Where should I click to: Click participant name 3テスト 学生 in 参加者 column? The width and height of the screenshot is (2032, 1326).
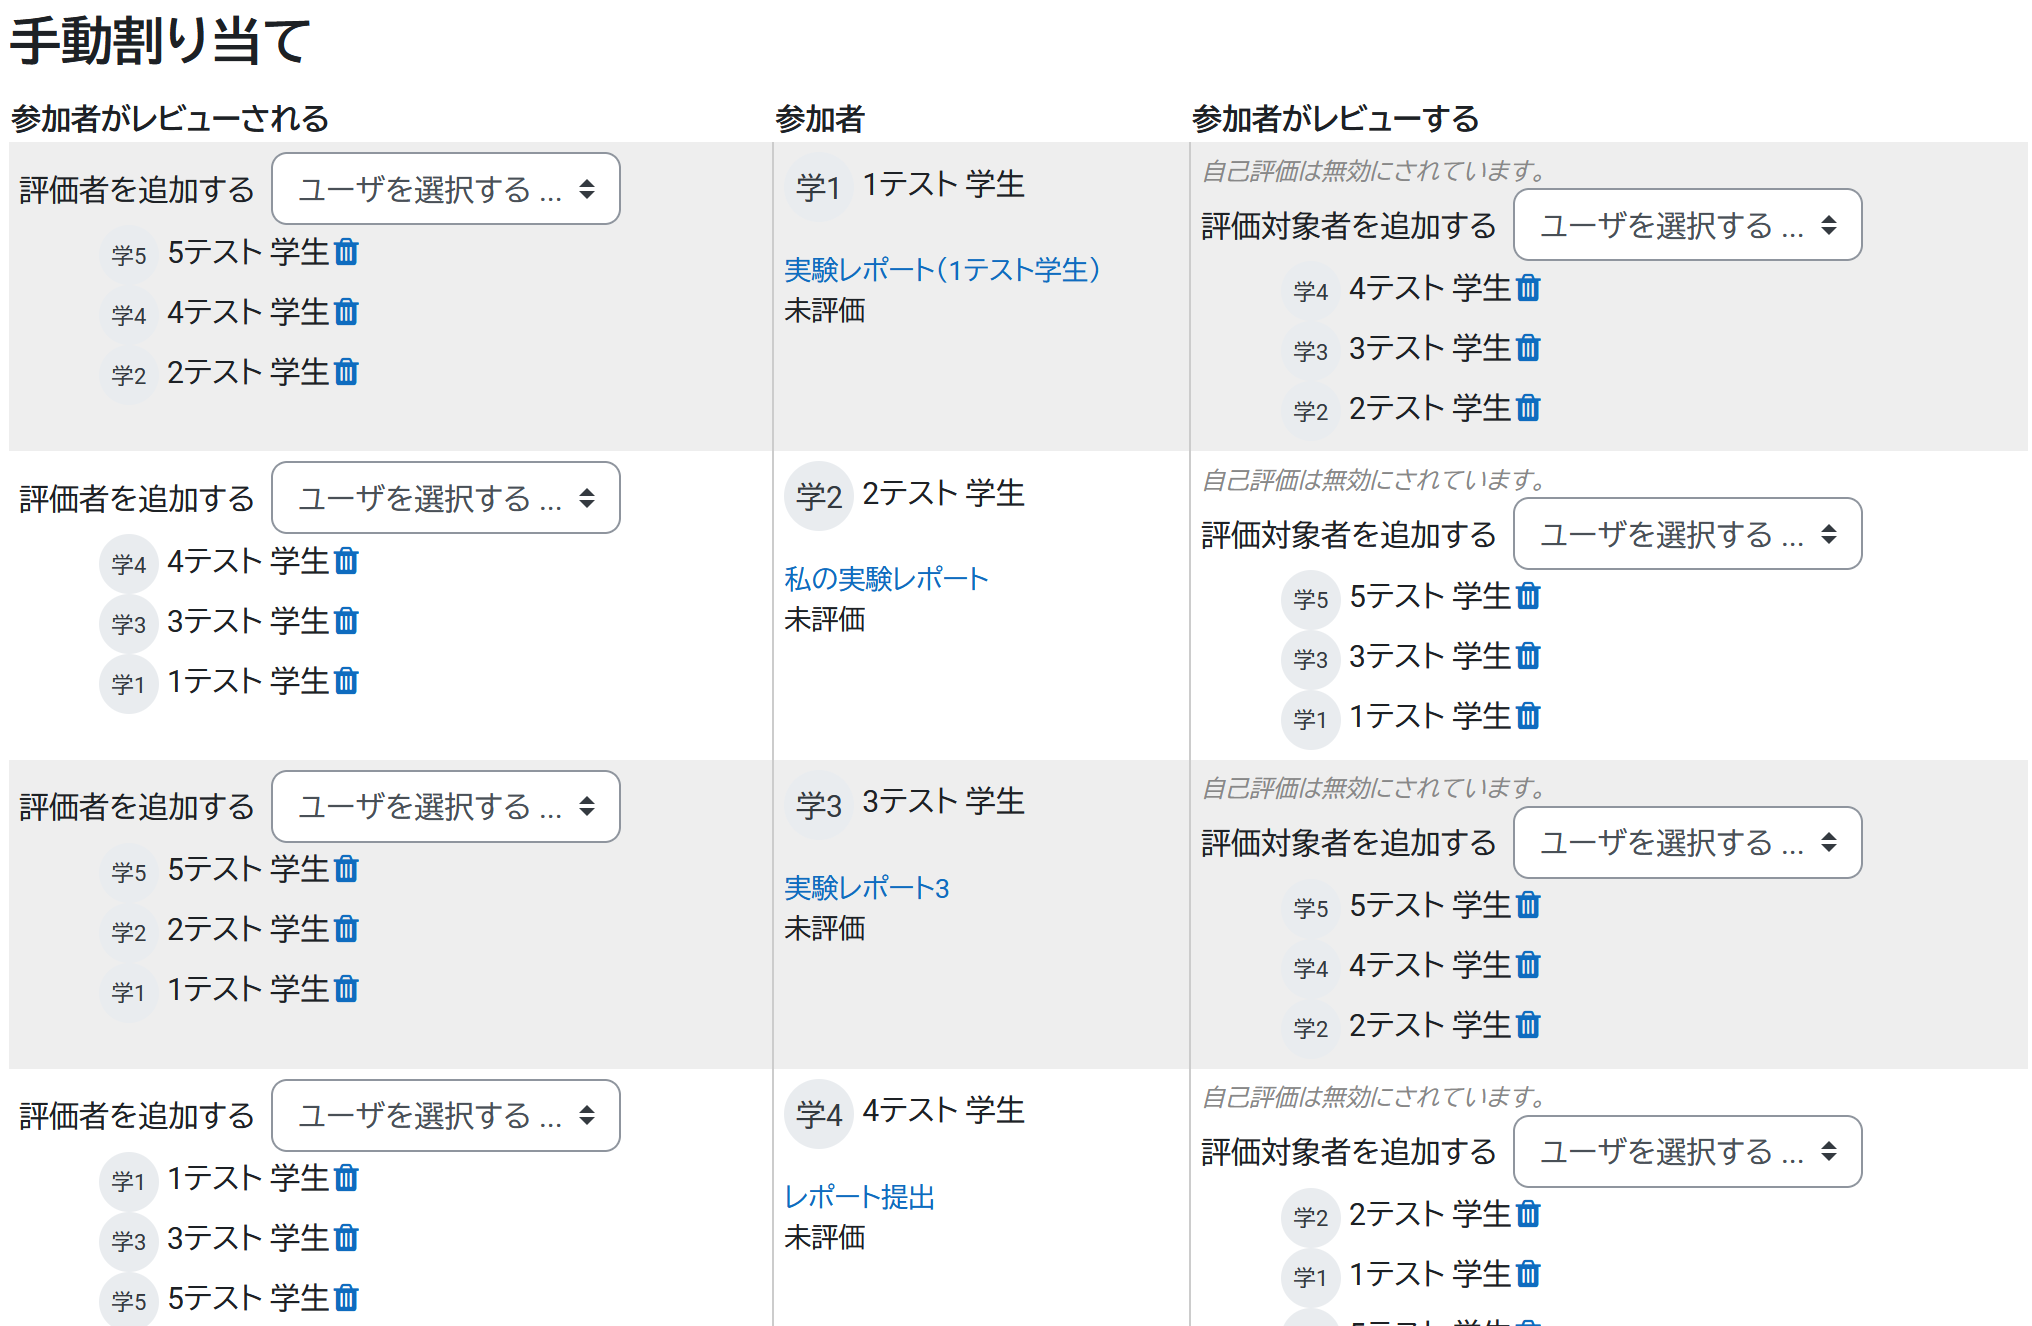coord(943,802)
